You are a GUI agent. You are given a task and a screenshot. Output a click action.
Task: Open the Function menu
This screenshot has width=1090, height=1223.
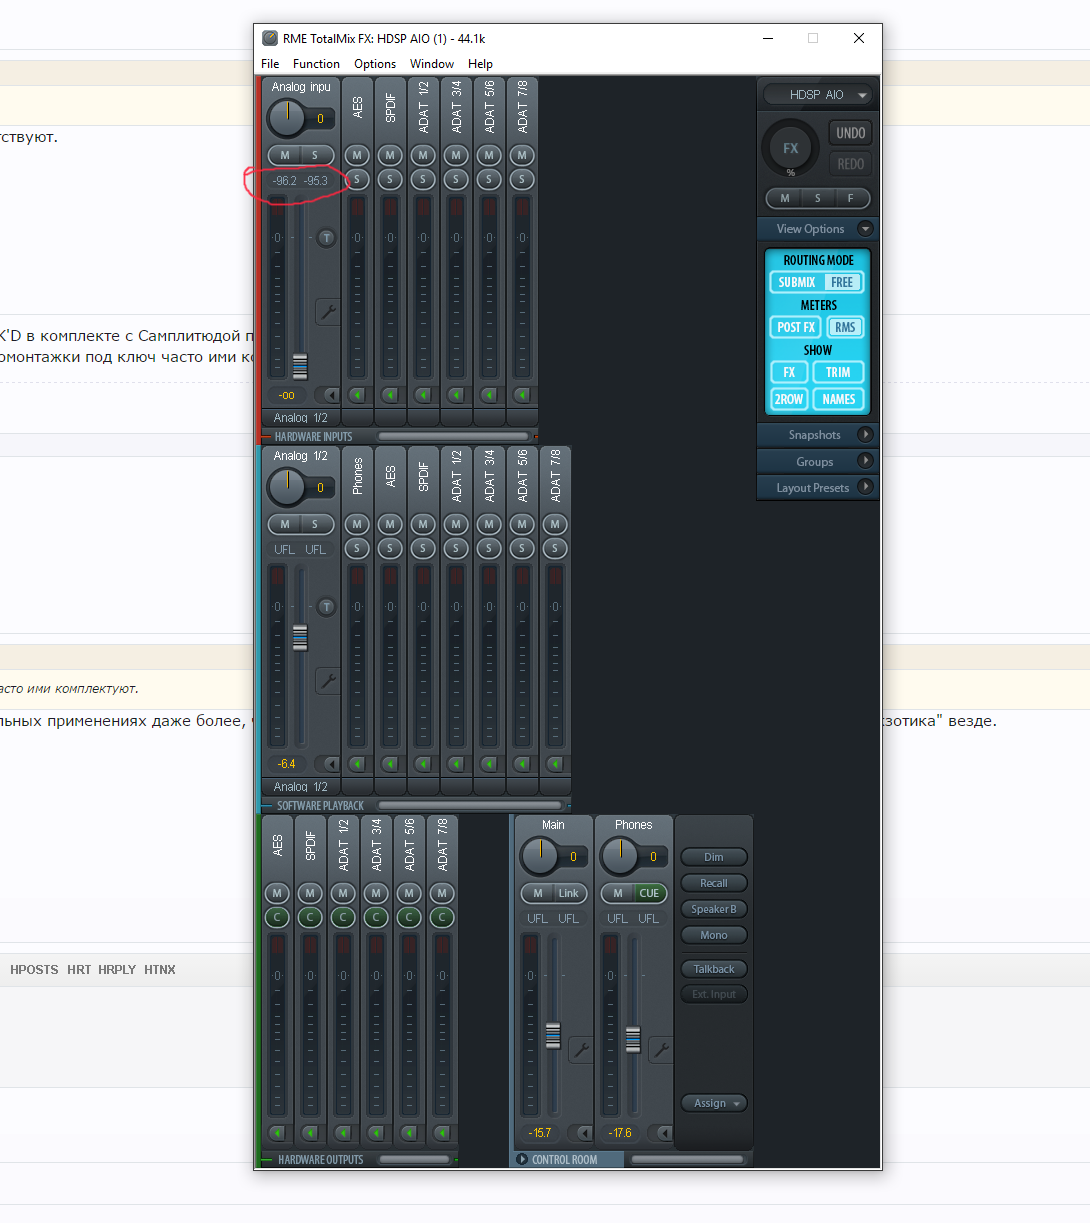click(x=316, y=63)
